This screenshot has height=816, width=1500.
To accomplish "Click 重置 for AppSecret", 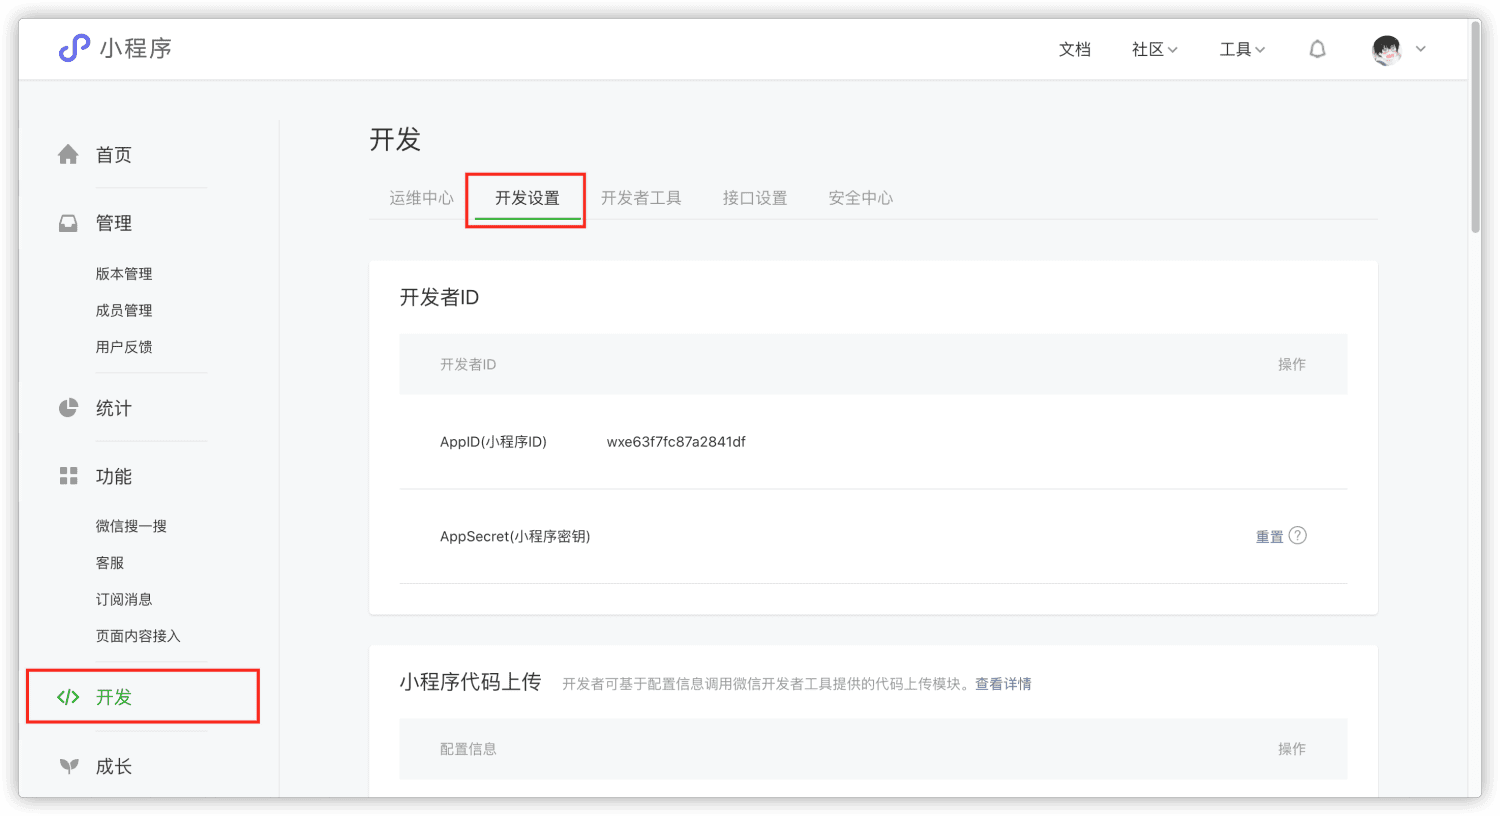I will [1270, 537].
